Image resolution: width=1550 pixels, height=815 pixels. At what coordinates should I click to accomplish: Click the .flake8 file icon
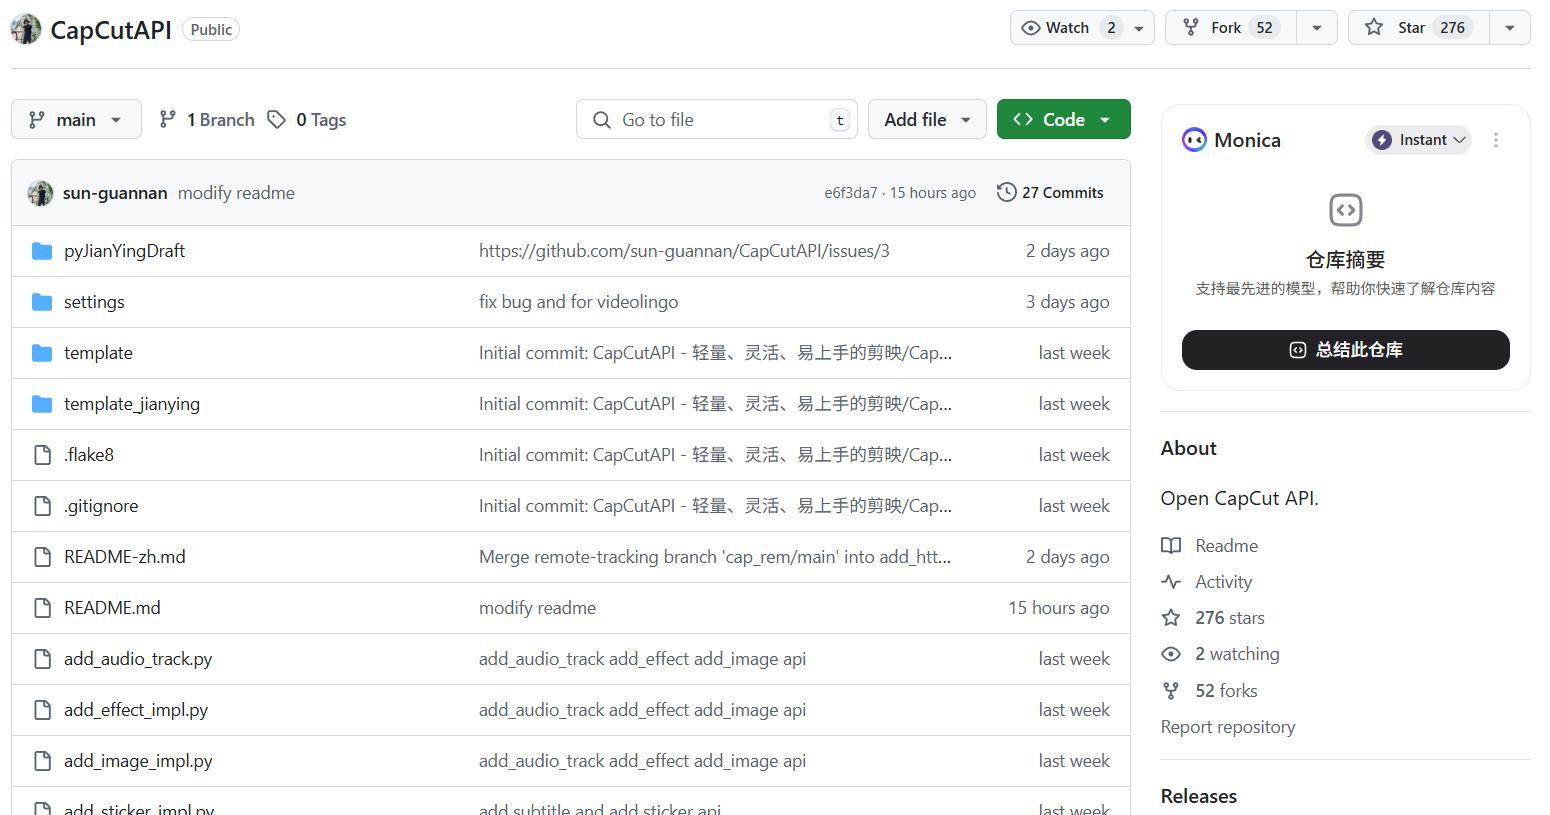point(42,455)
